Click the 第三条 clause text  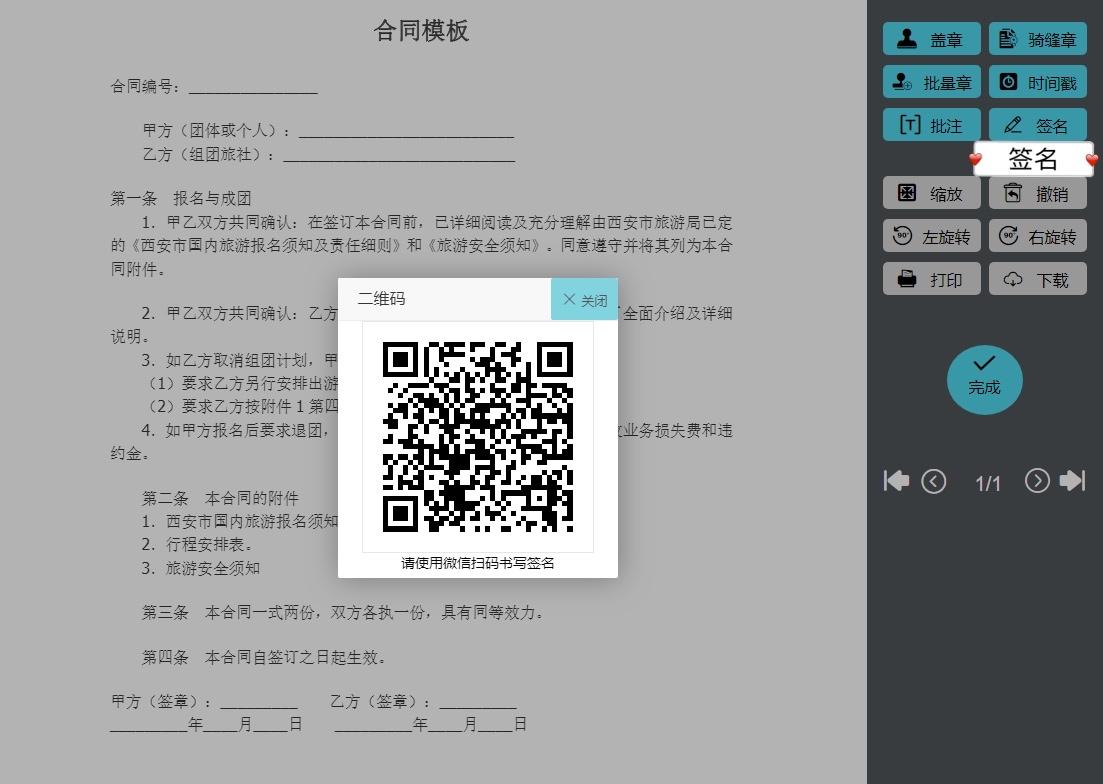point(343,612)
